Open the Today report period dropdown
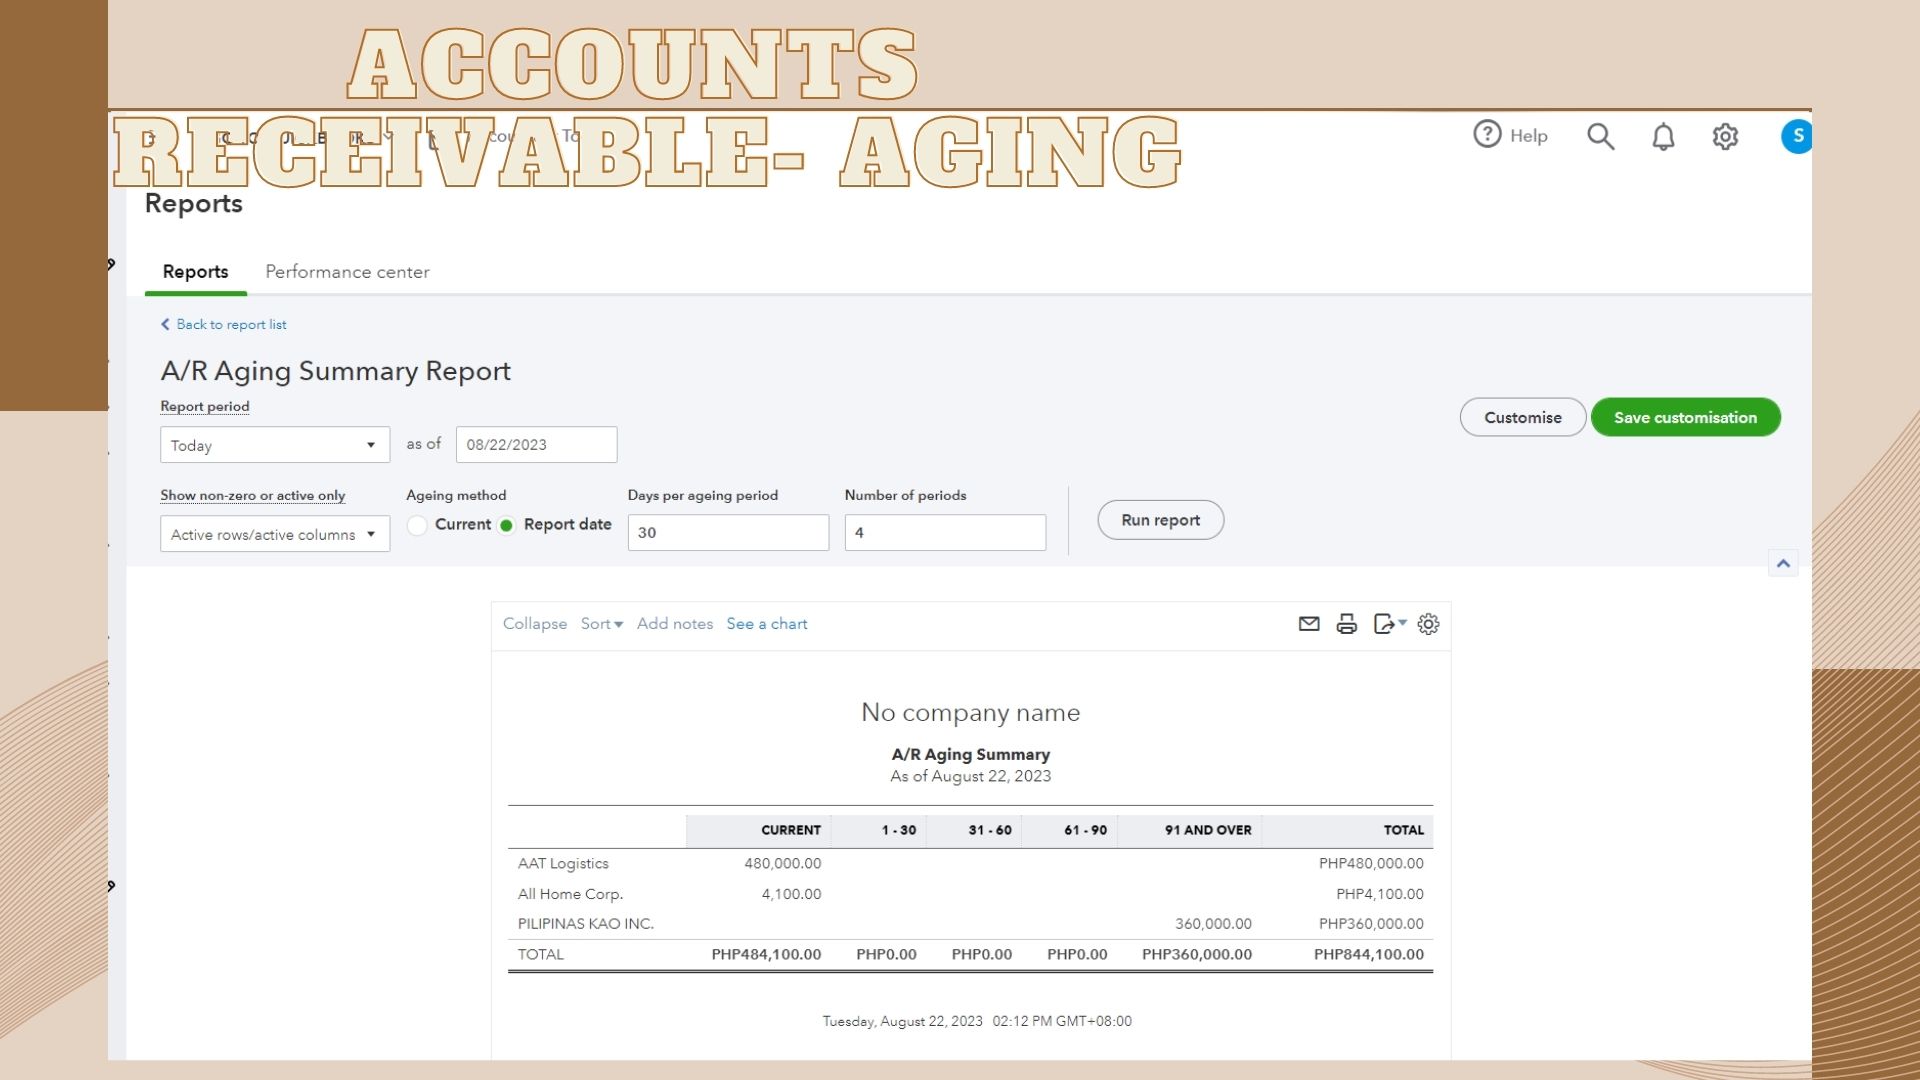Viewport: 1920px width, 1080px height. pyautogui.click(x=274, y=445)
